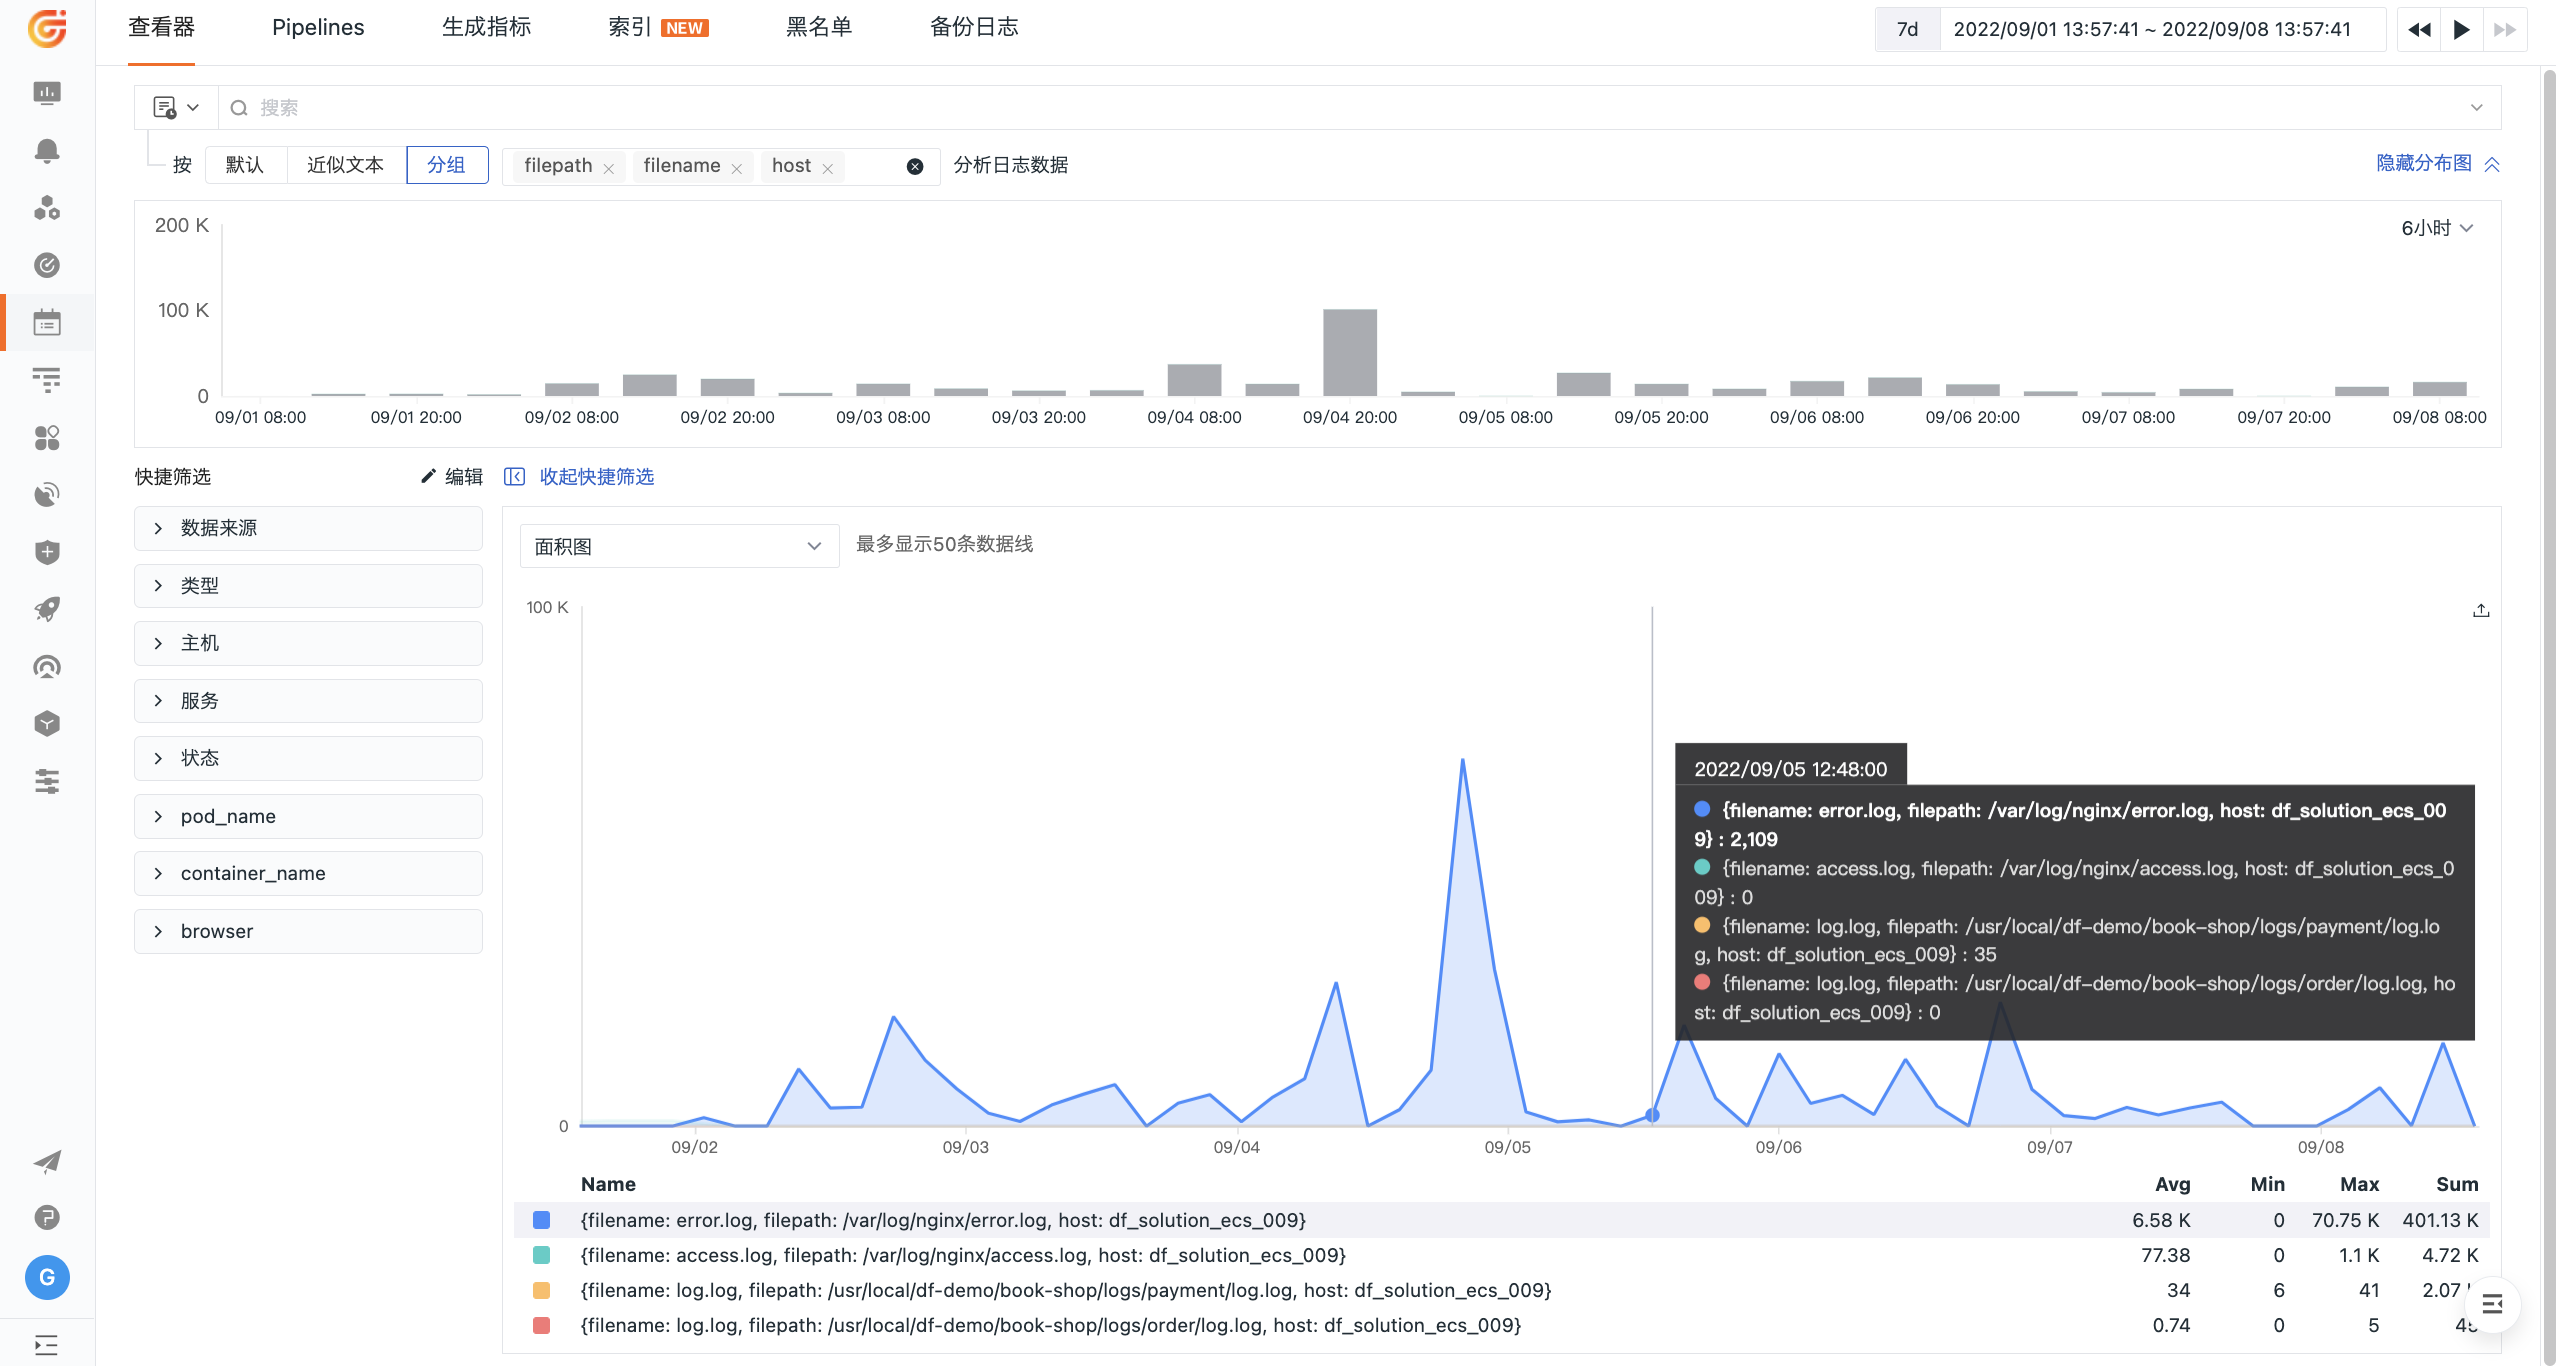The height and width of the screenshot is (1366, 2556).
Task: Toggle the red order log.log legend swatch
Action: click(x=542, y=1325)
